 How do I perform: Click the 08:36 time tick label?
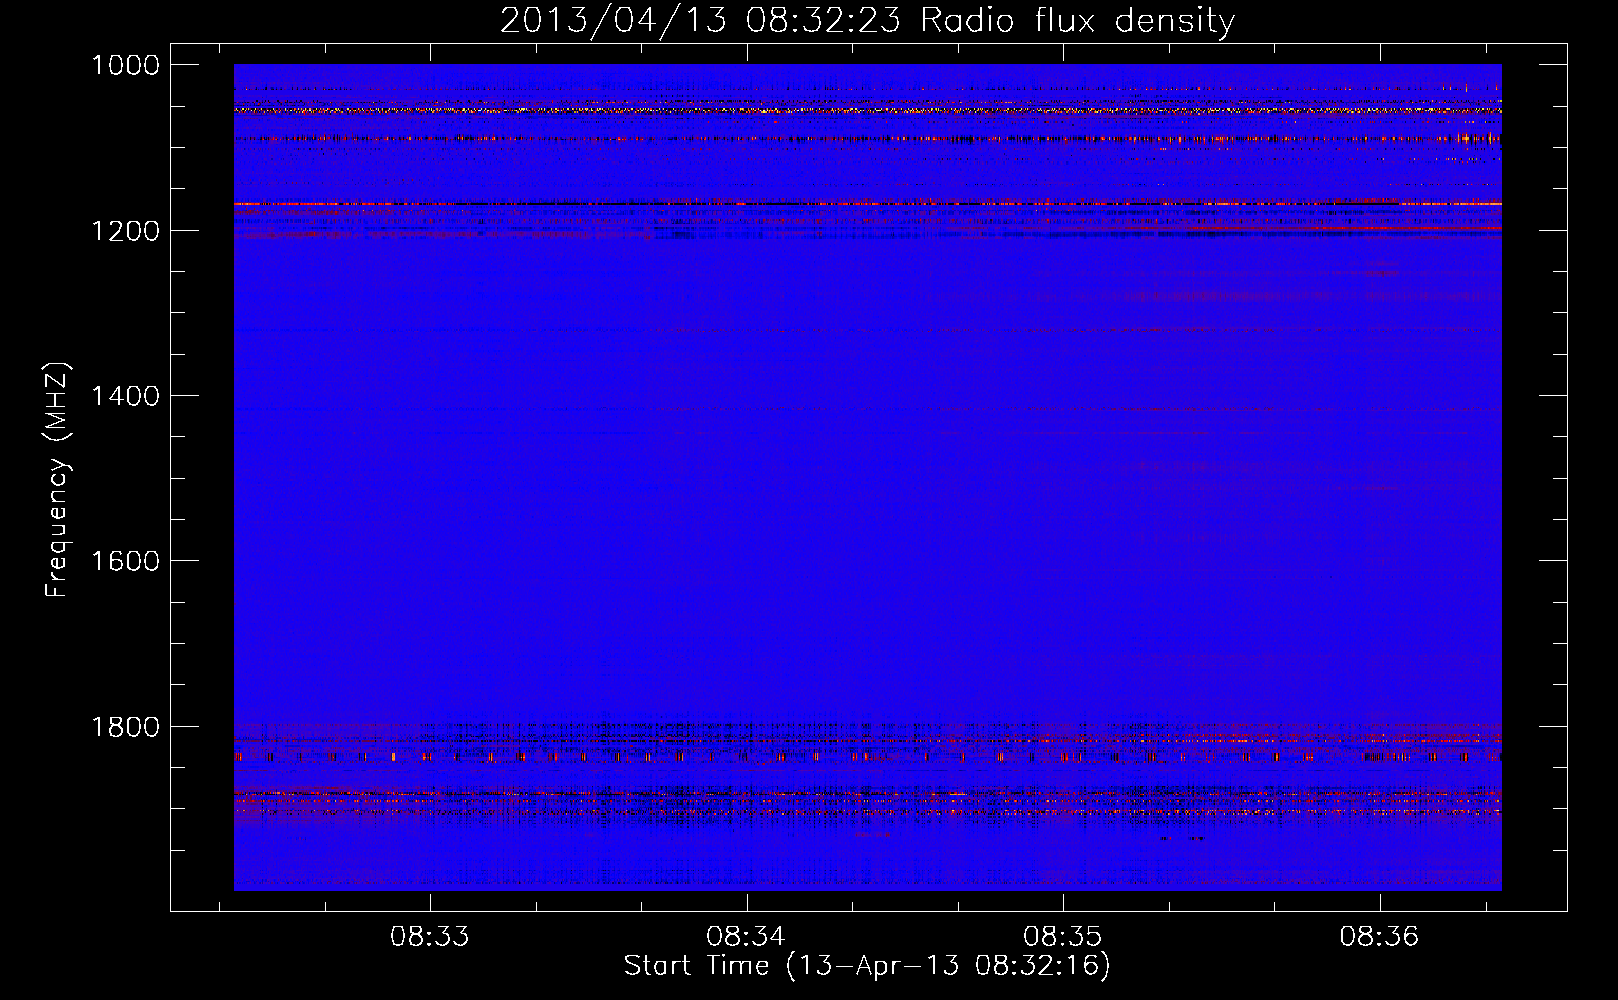pos(1379,936)
